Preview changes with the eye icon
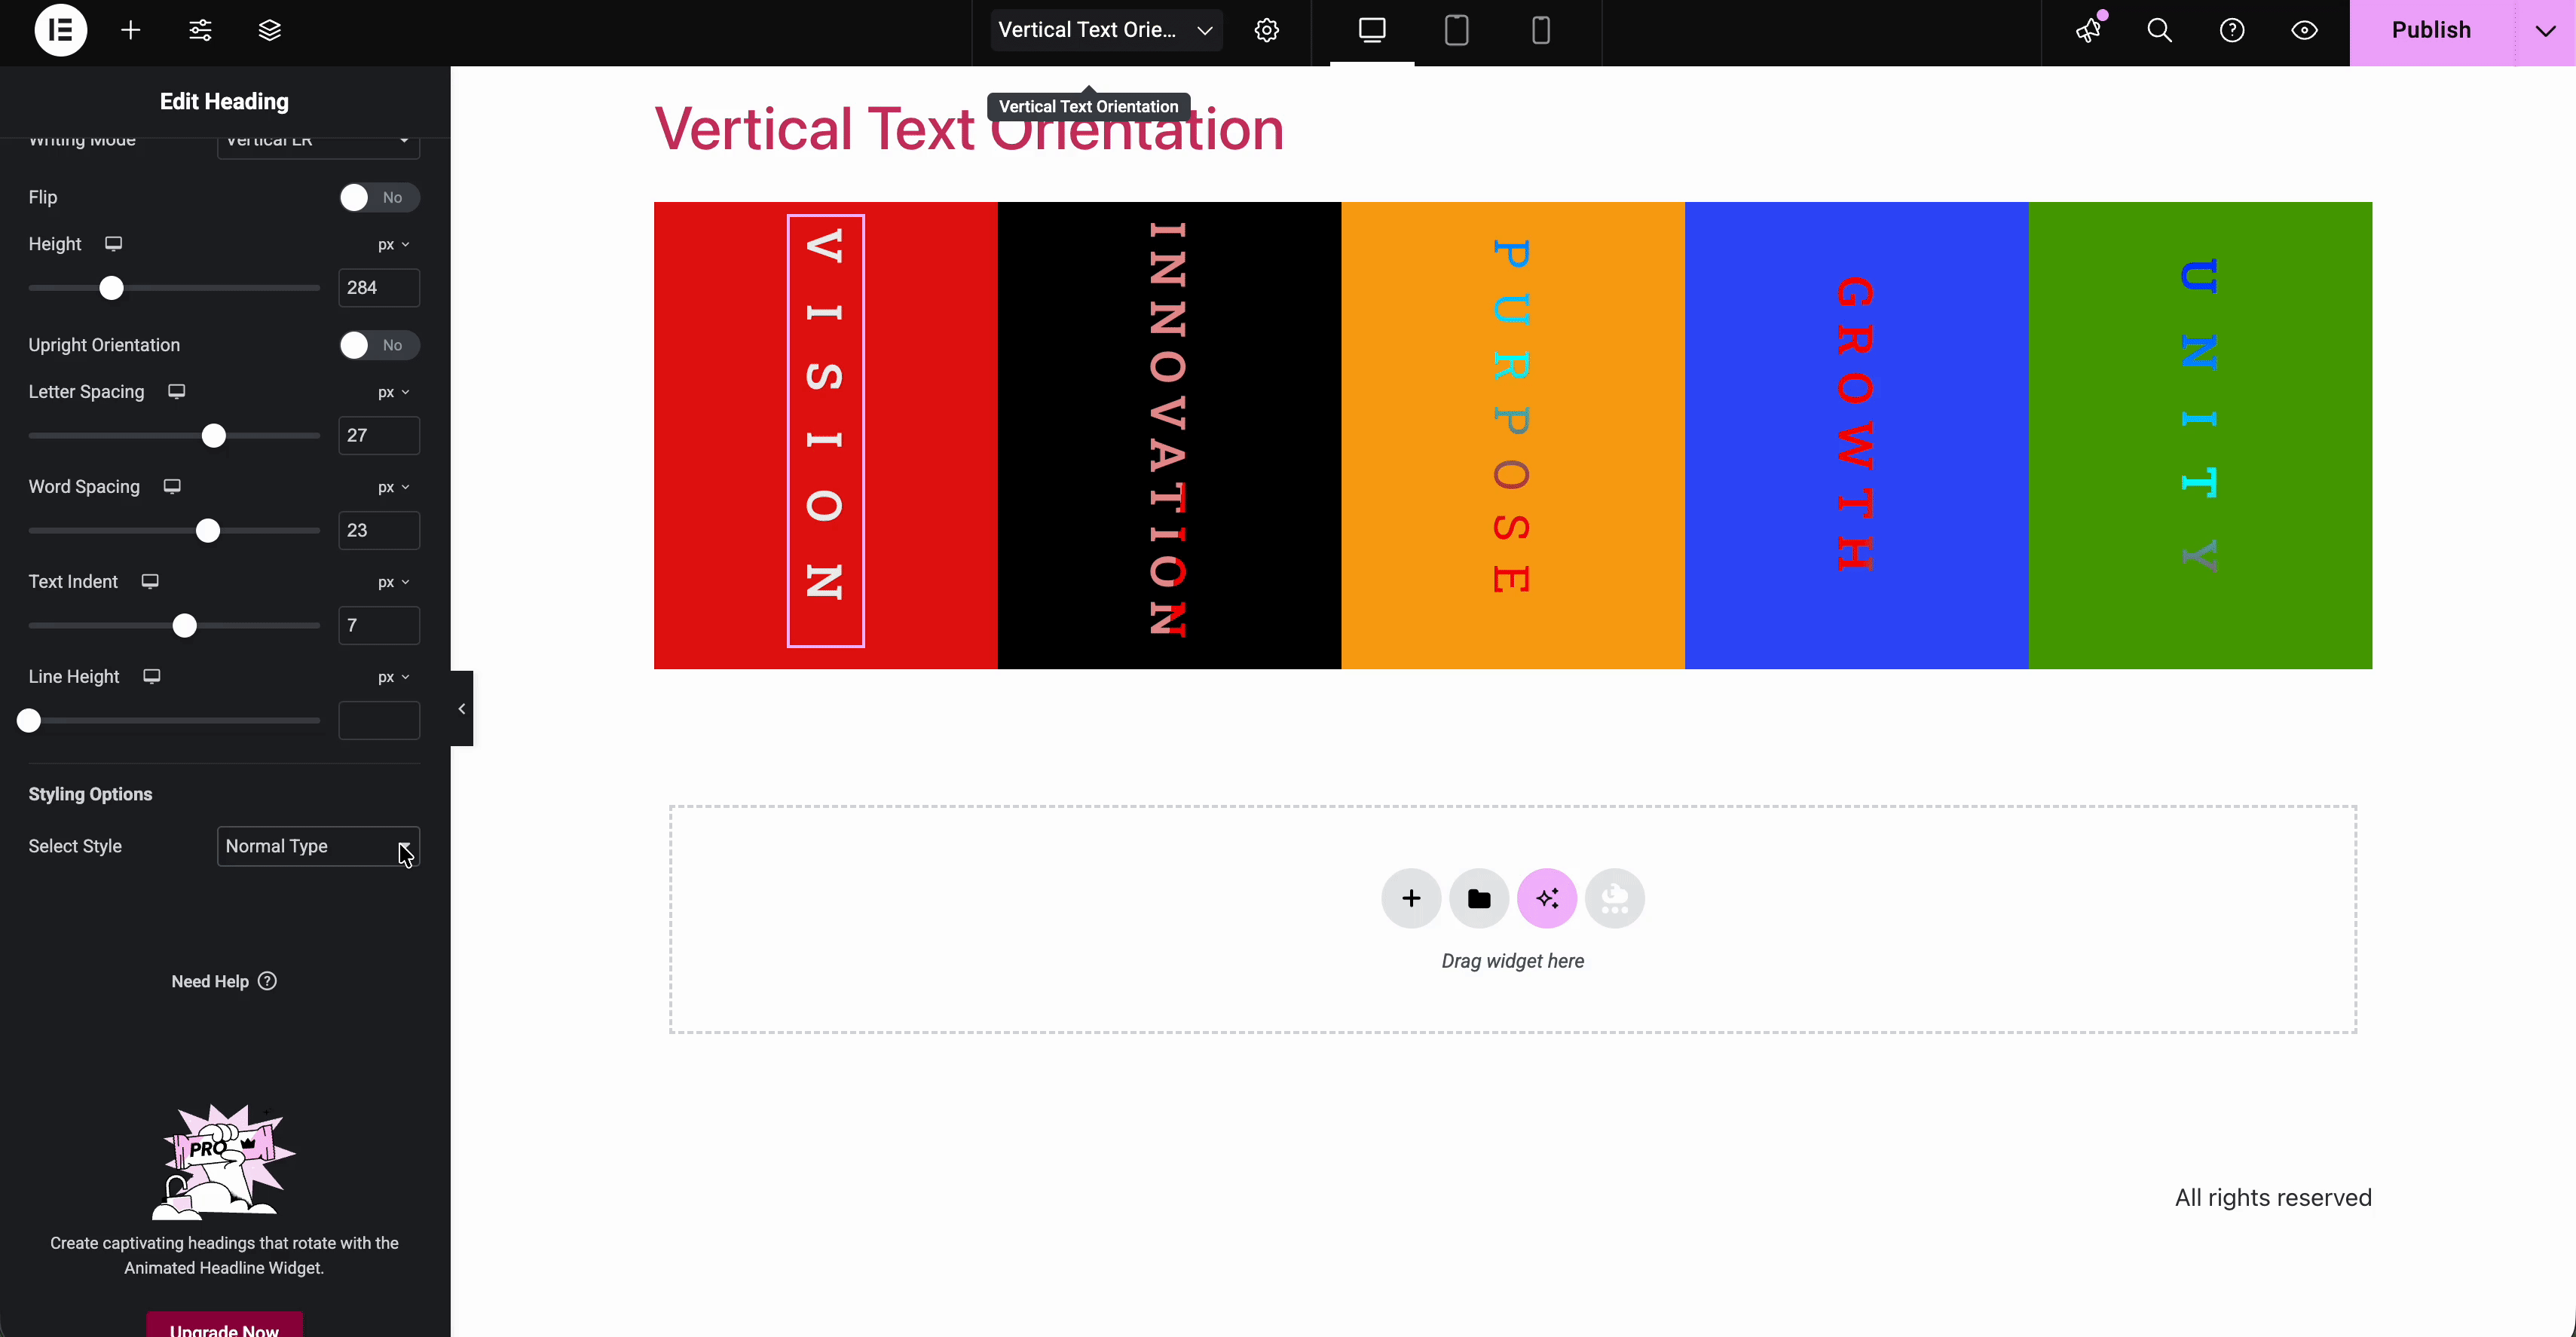The image size is (2576, 1337). pos(2305,30)
